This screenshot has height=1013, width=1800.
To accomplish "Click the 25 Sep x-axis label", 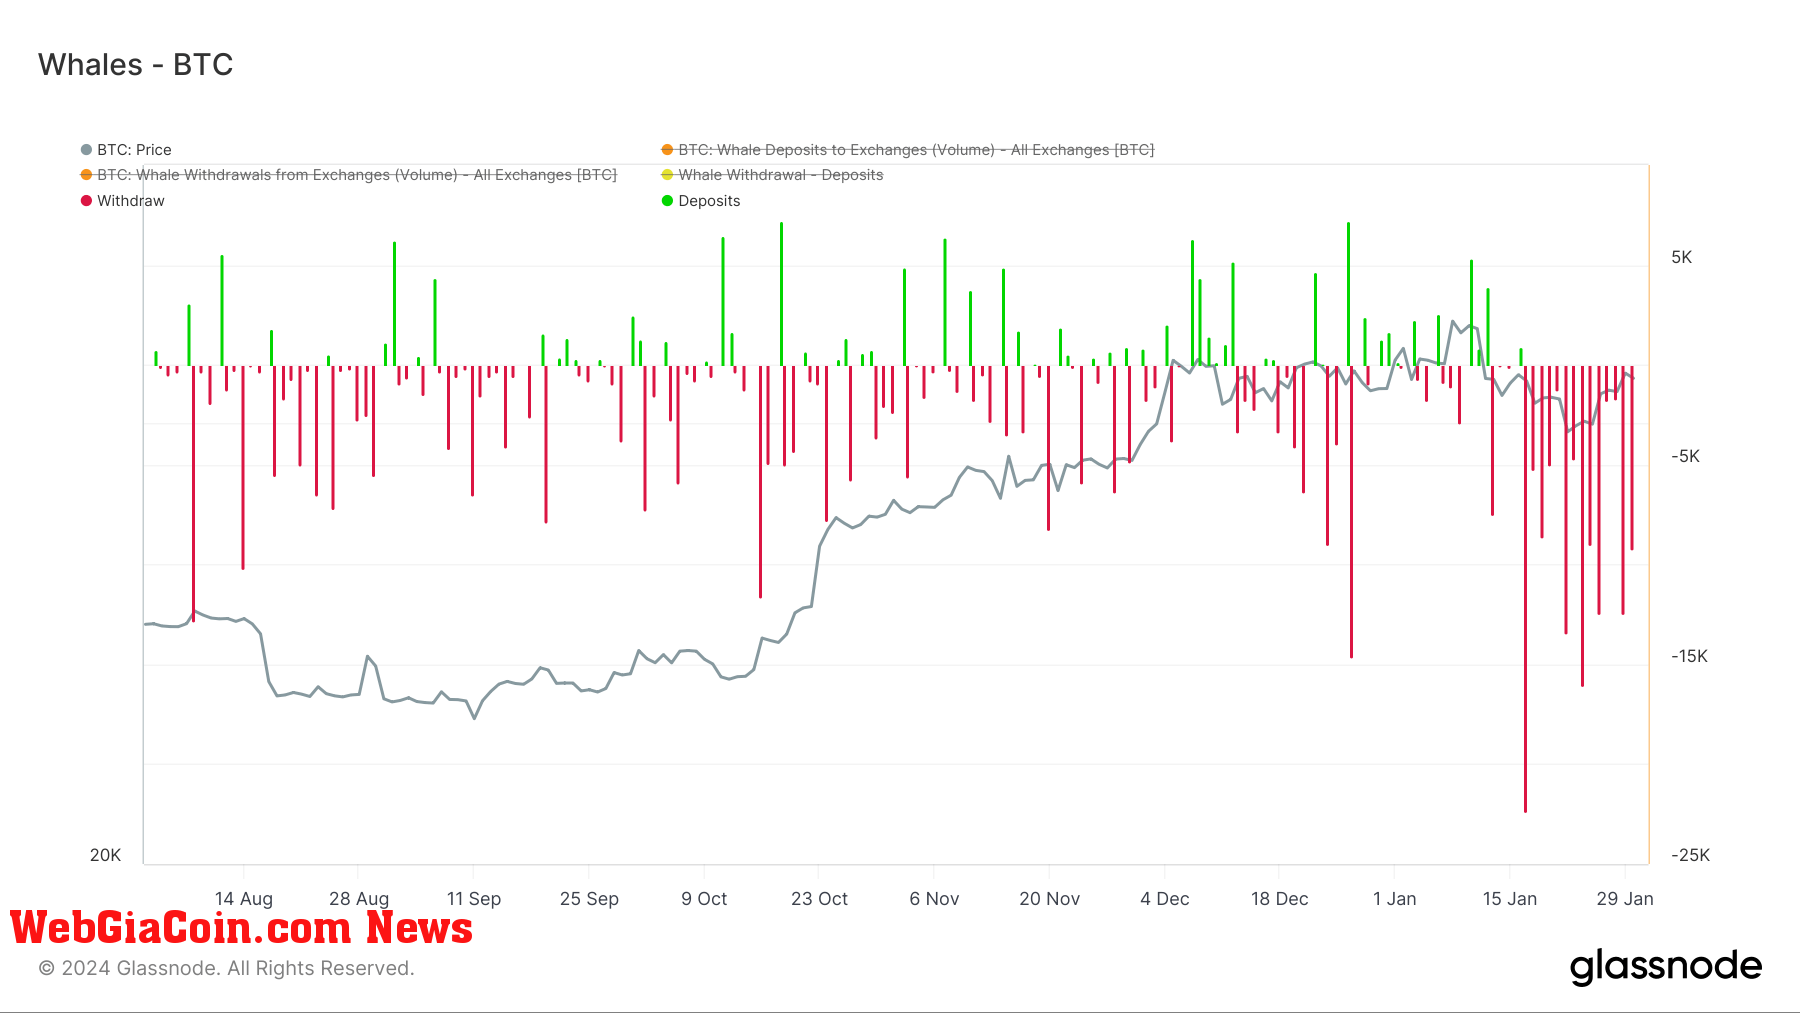I will [589, 899].
